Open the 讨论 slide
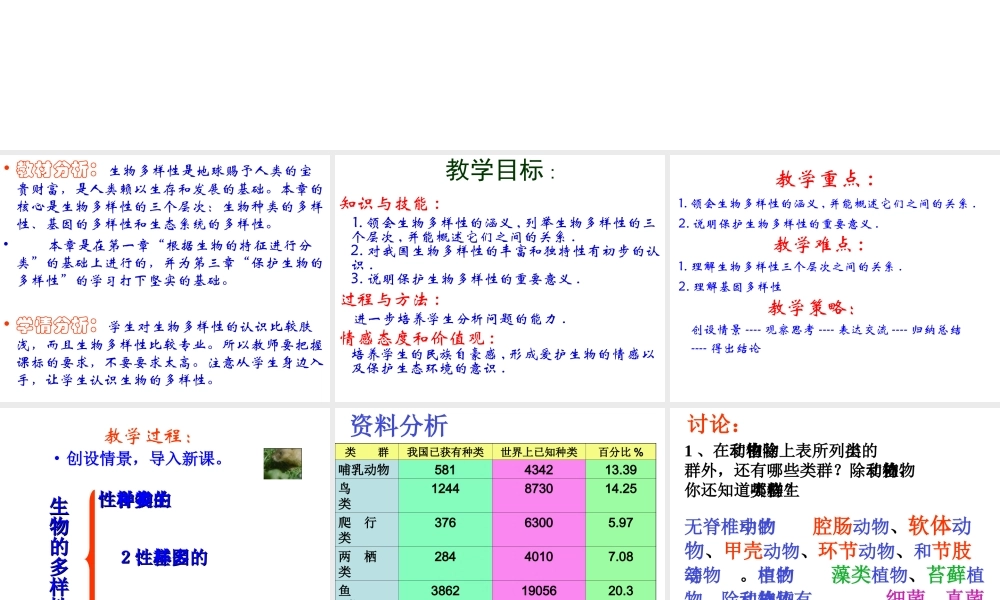Screen dimensions: 1000x600 [x=835, y=504]
